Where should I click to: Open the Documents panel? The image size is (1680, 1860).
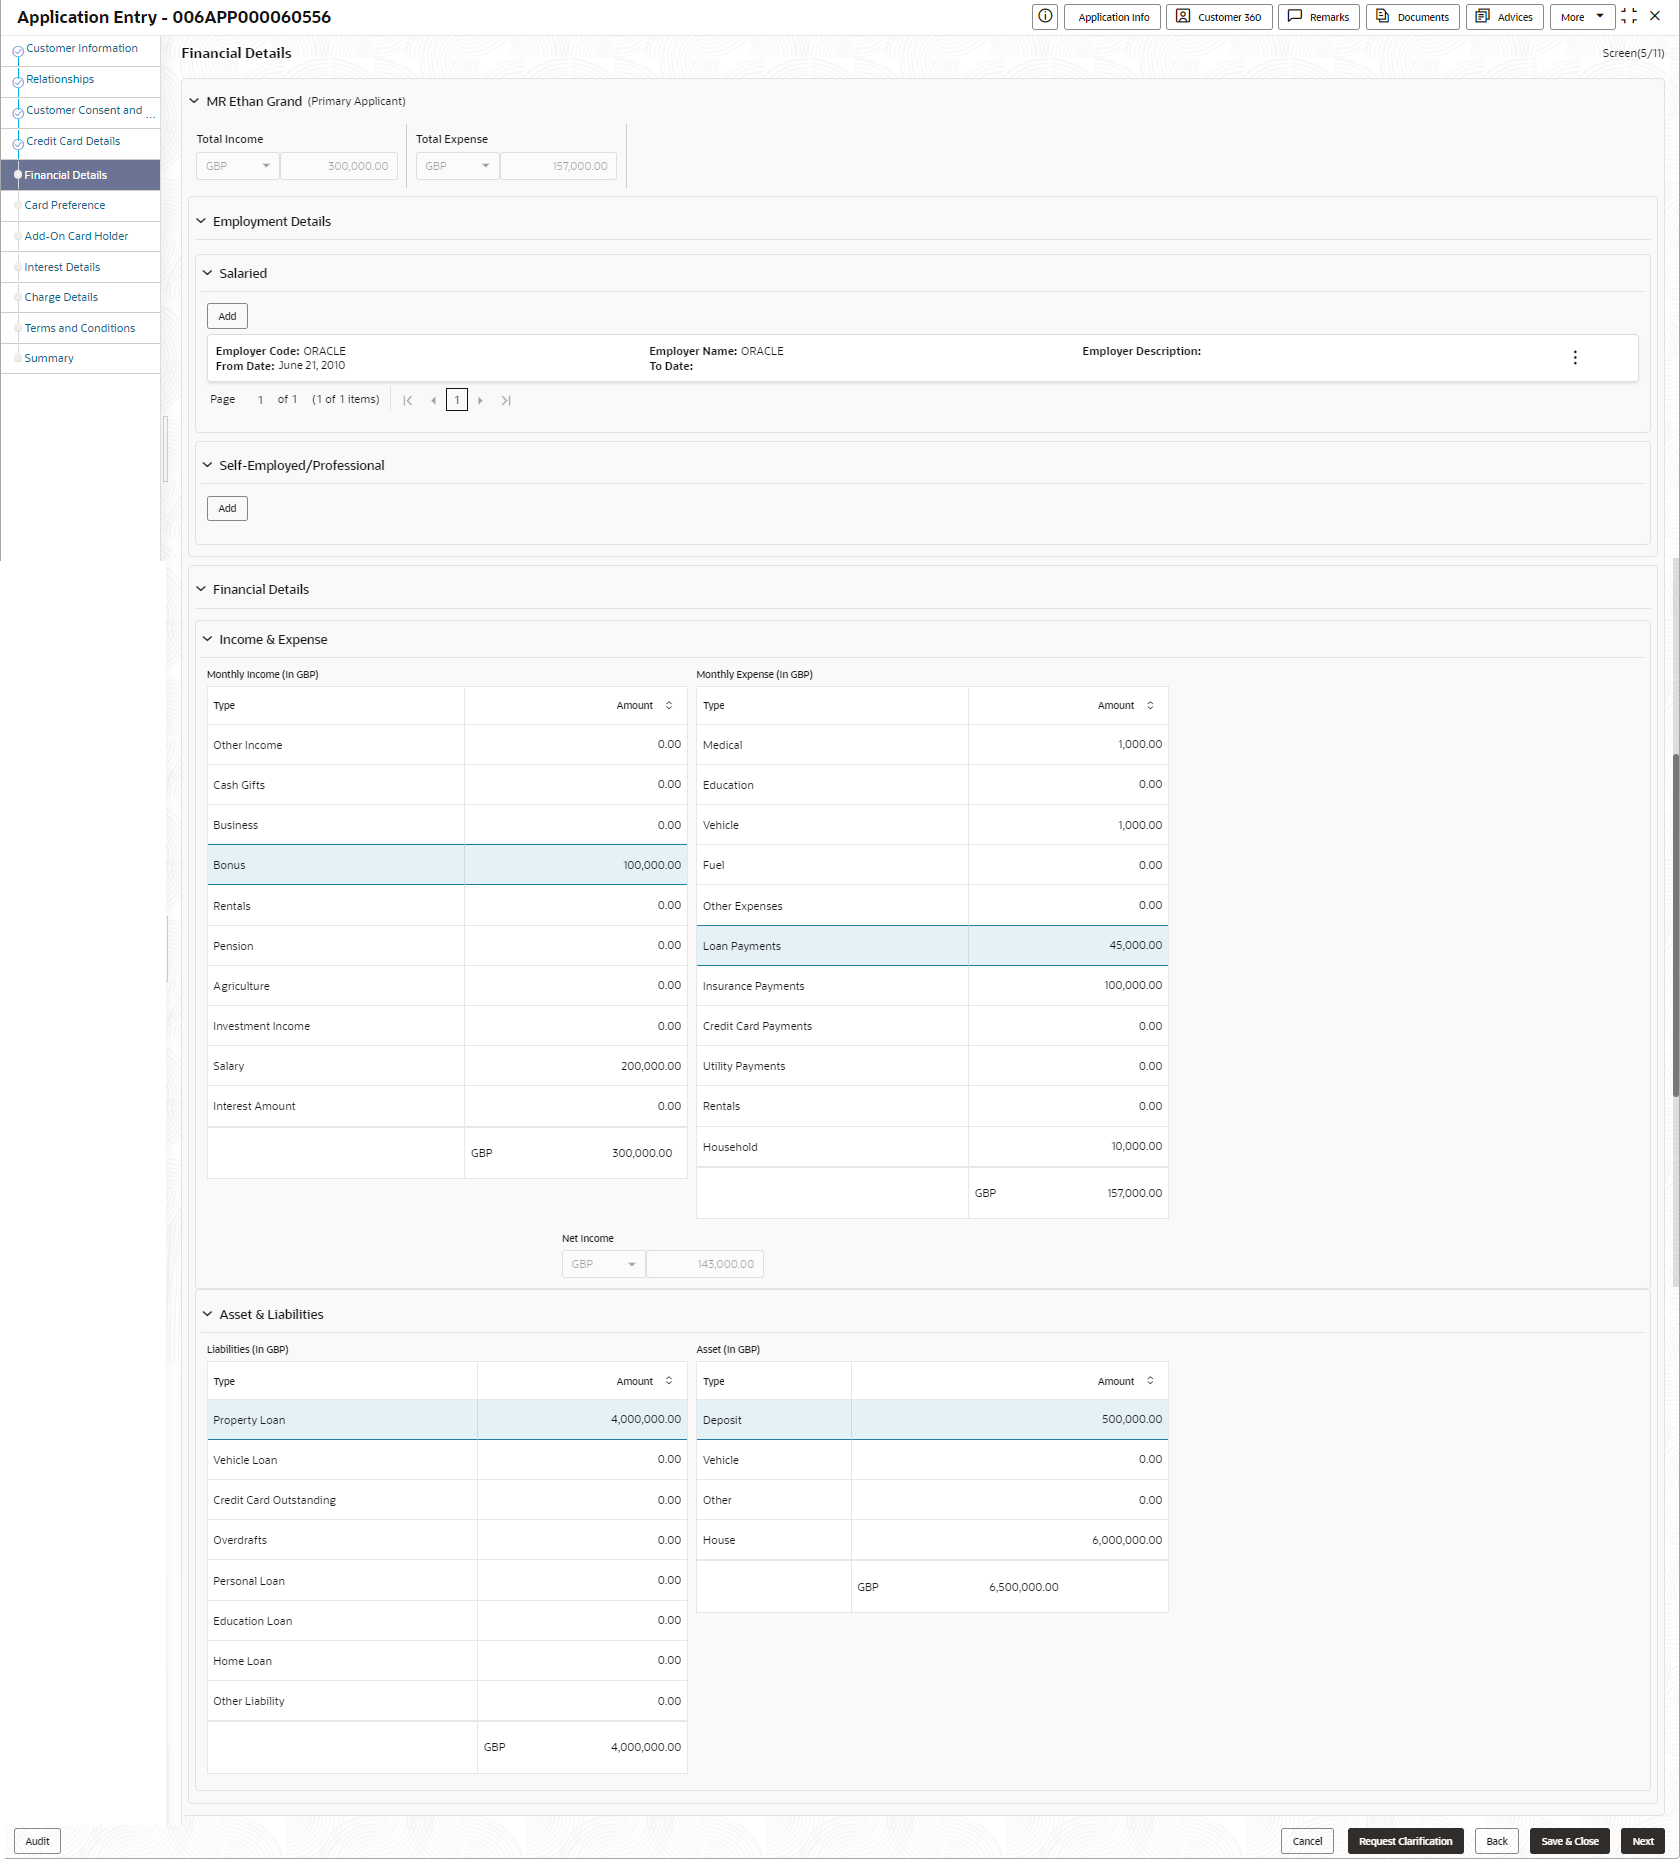point(1413,17)
